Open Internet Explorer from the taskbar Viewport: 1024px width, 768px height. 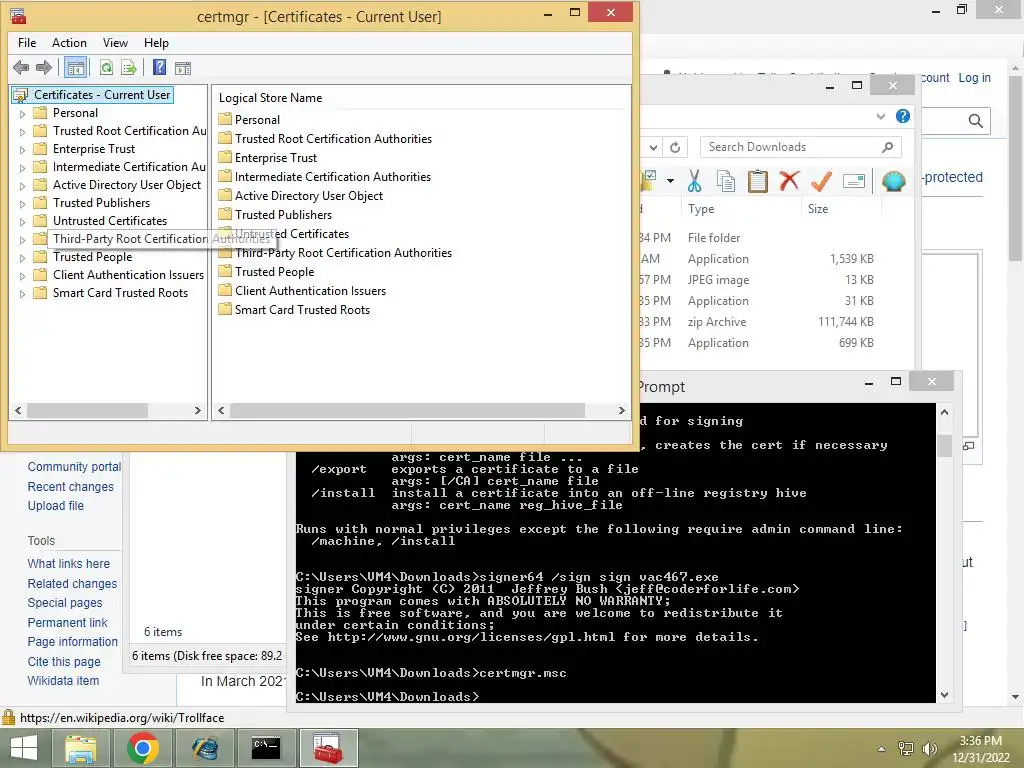point(205,748)
